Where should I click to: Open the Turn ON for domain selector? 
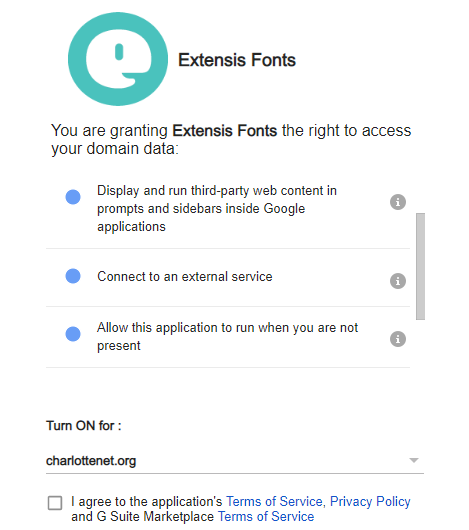point(235,461)
